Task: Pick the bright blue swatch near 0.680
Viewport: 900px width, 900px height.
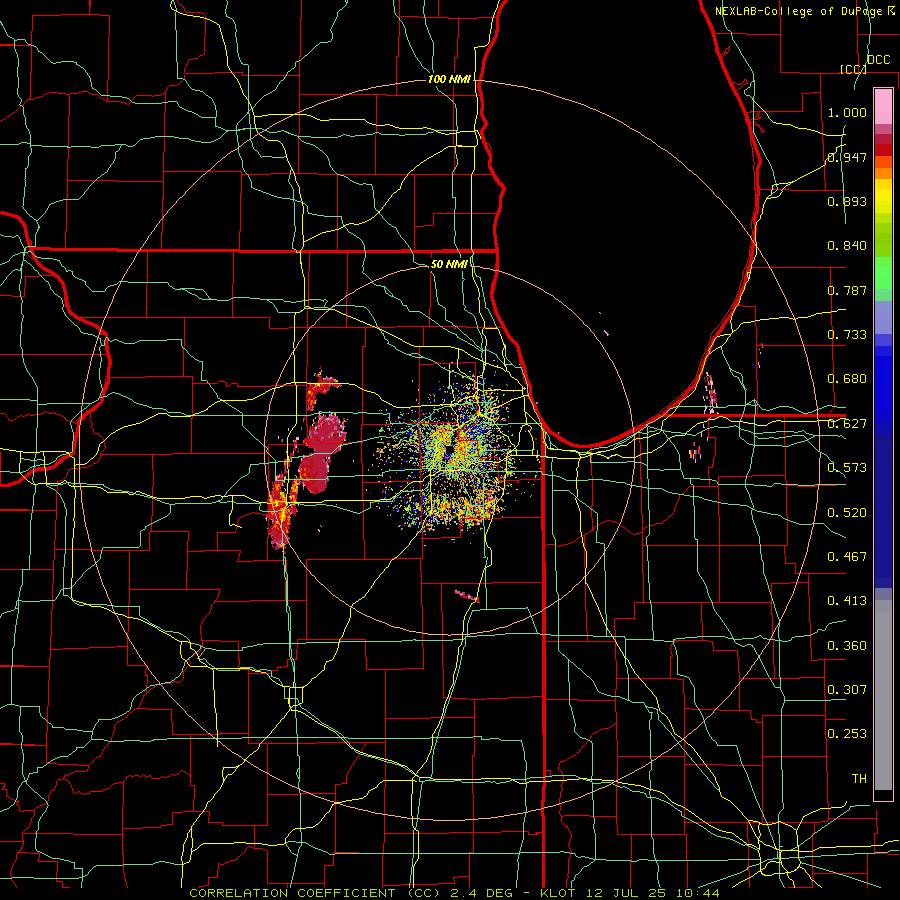Action: (x=883, y=390)
